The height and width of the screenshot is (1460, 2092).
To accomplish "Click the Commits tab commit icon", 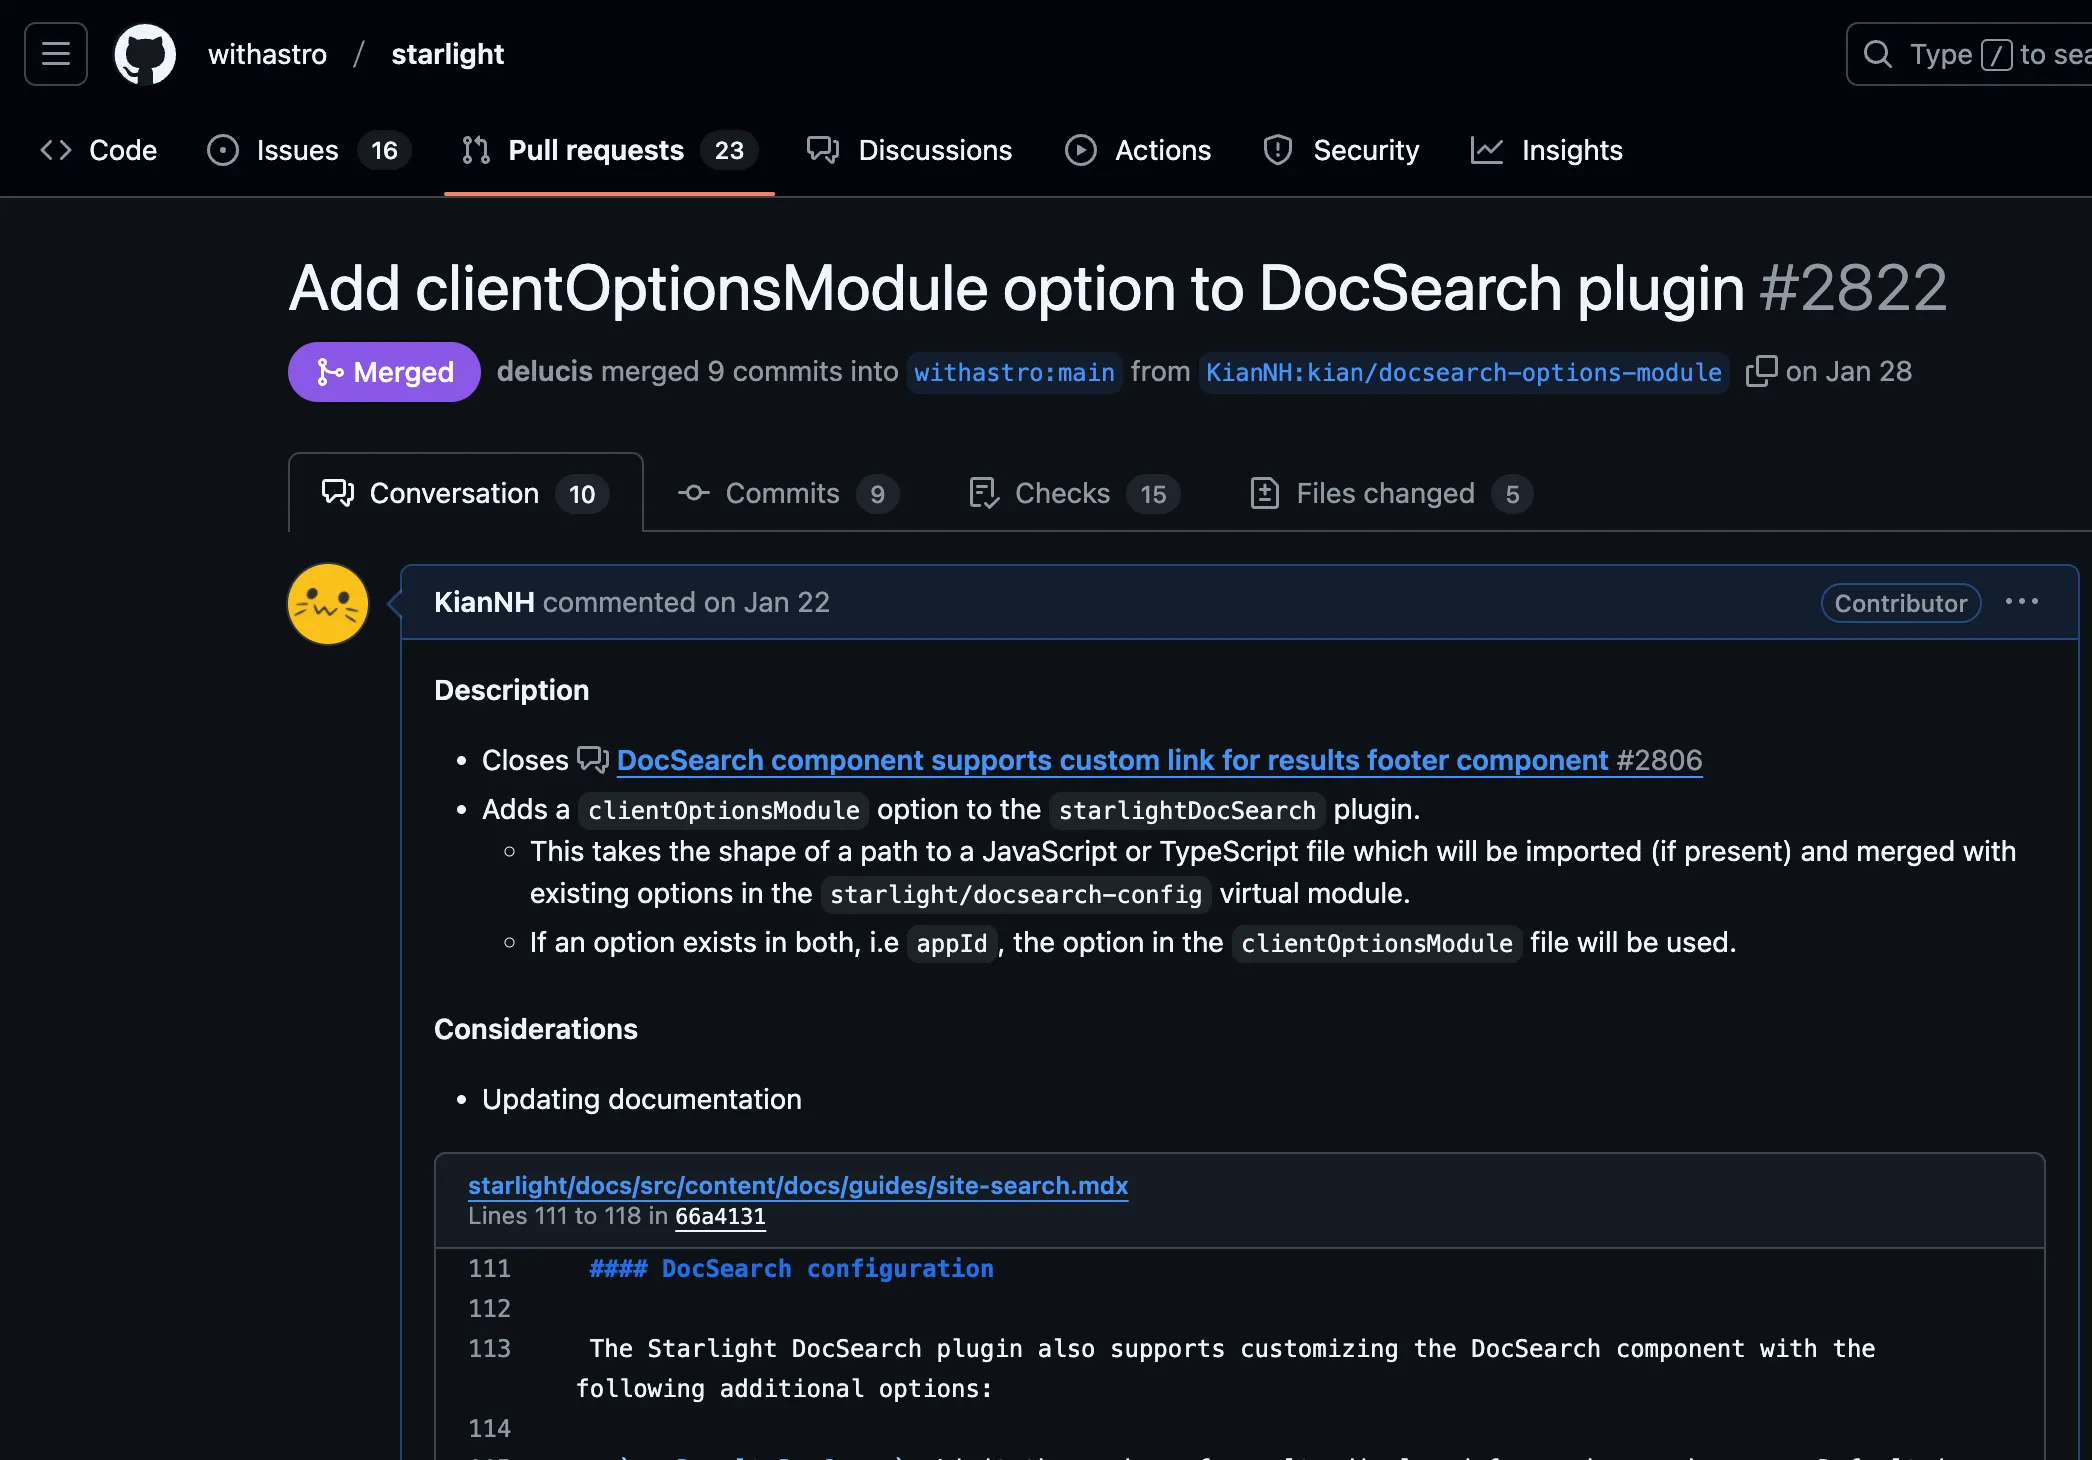I will click(694, 493).
